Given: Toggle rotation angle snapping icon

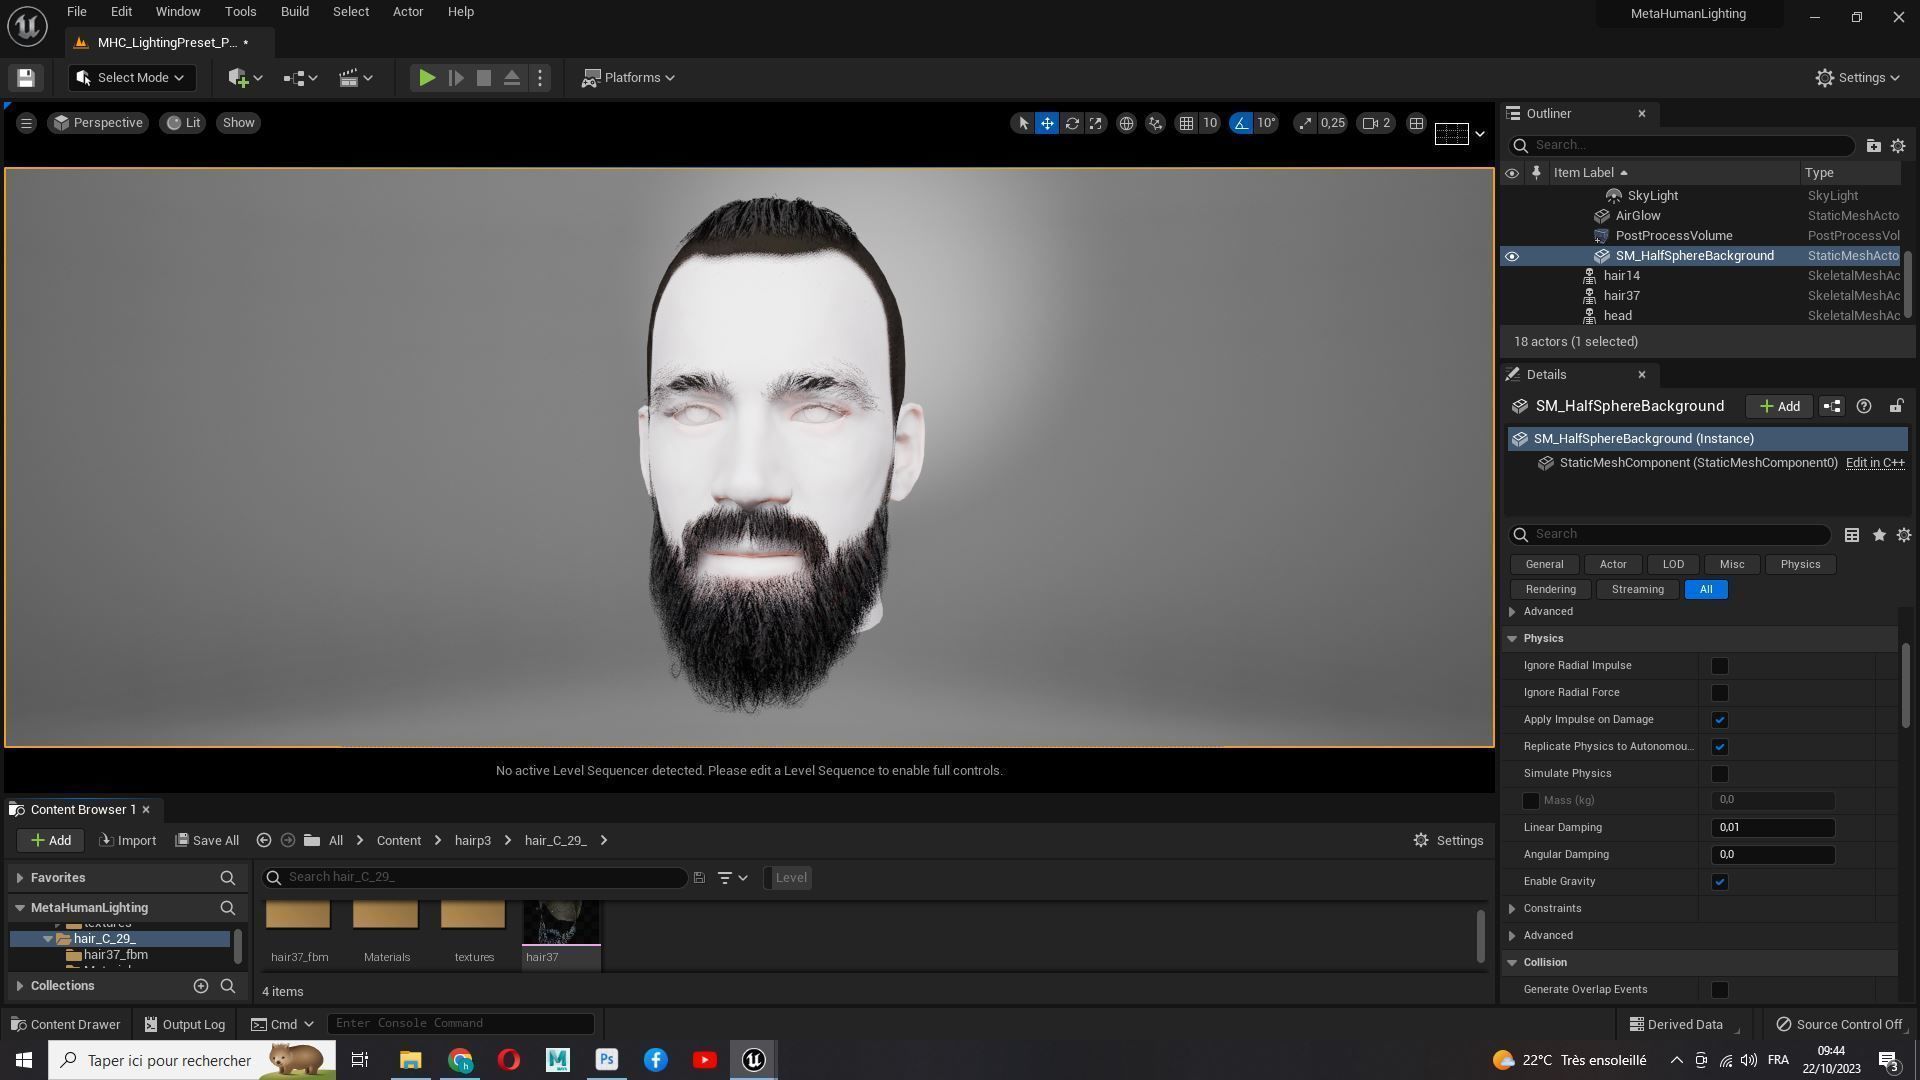Looking at the screenshot, I should pos(1241,123).
